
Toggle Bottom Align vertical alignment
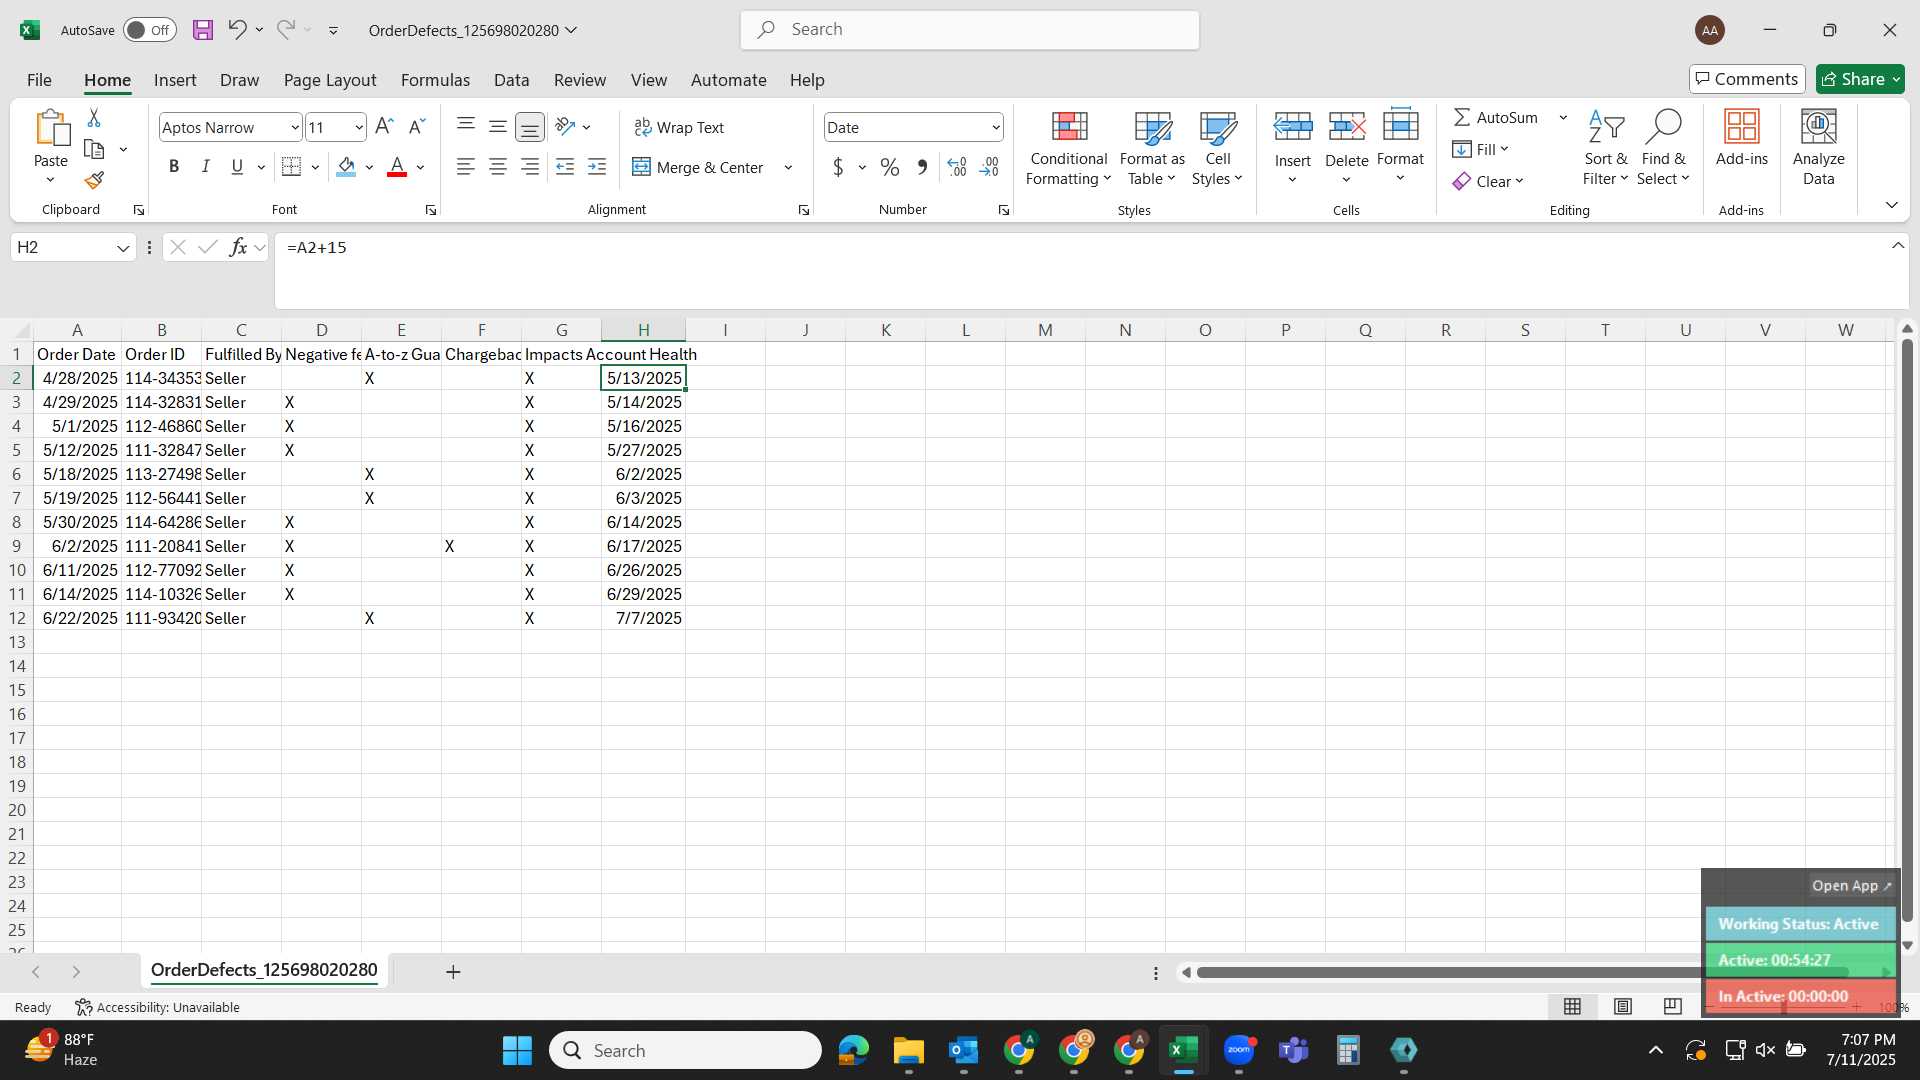530,127
